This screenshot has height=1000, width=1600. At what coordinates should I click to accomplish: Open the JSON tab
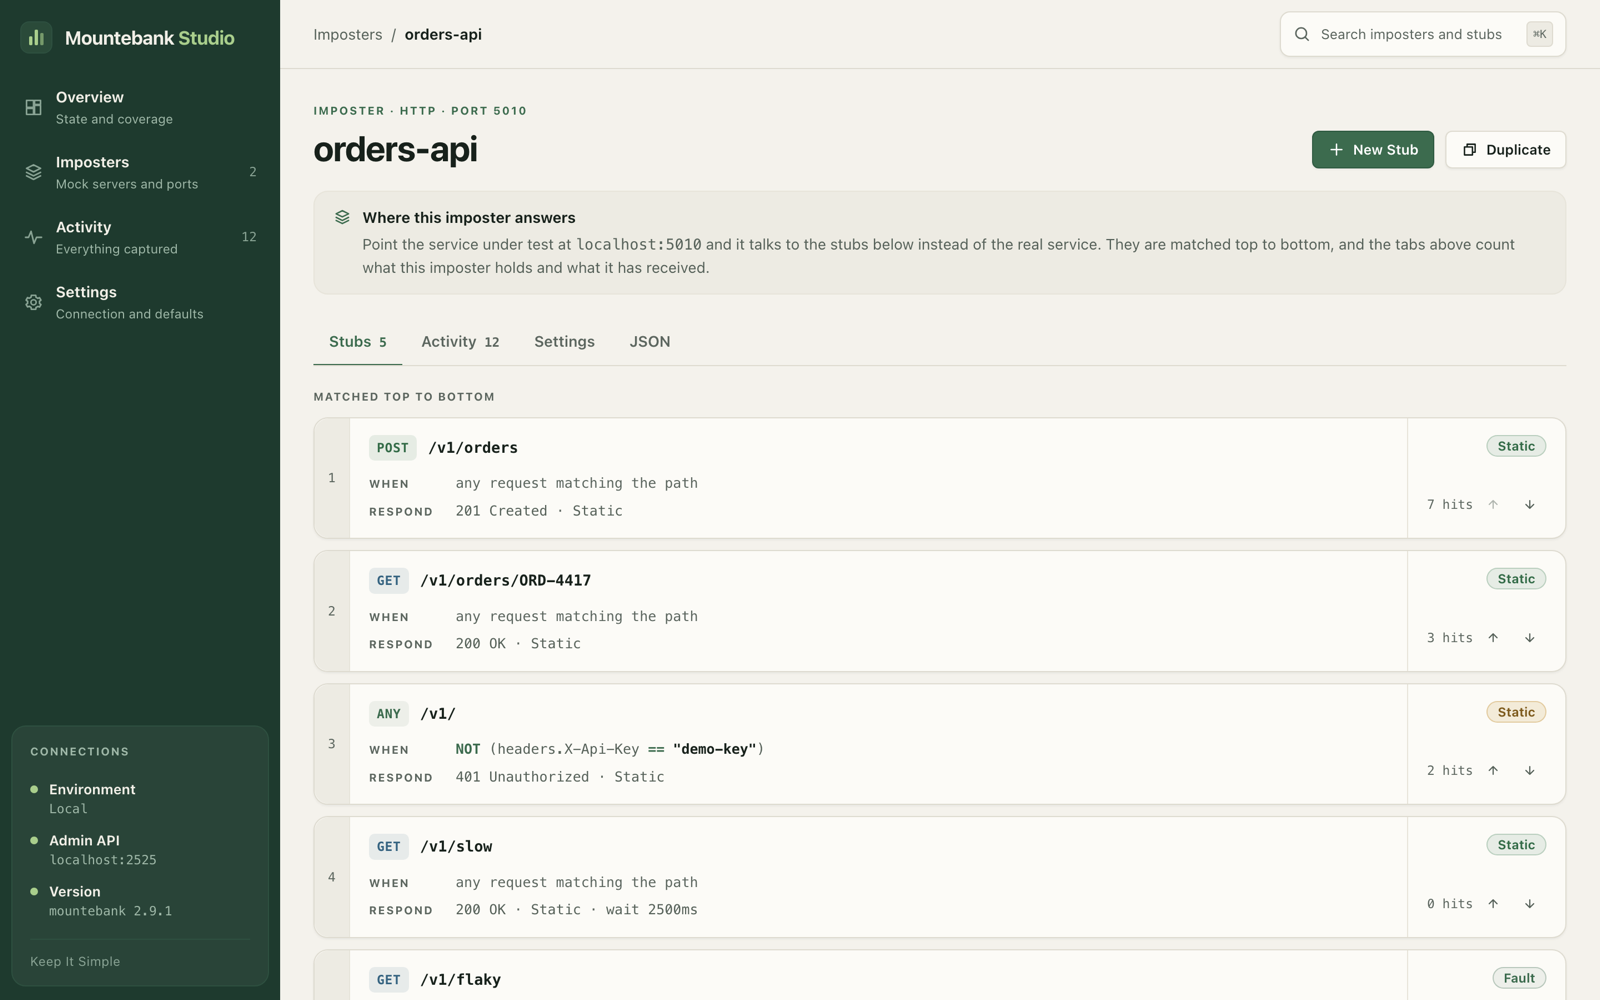650,342
